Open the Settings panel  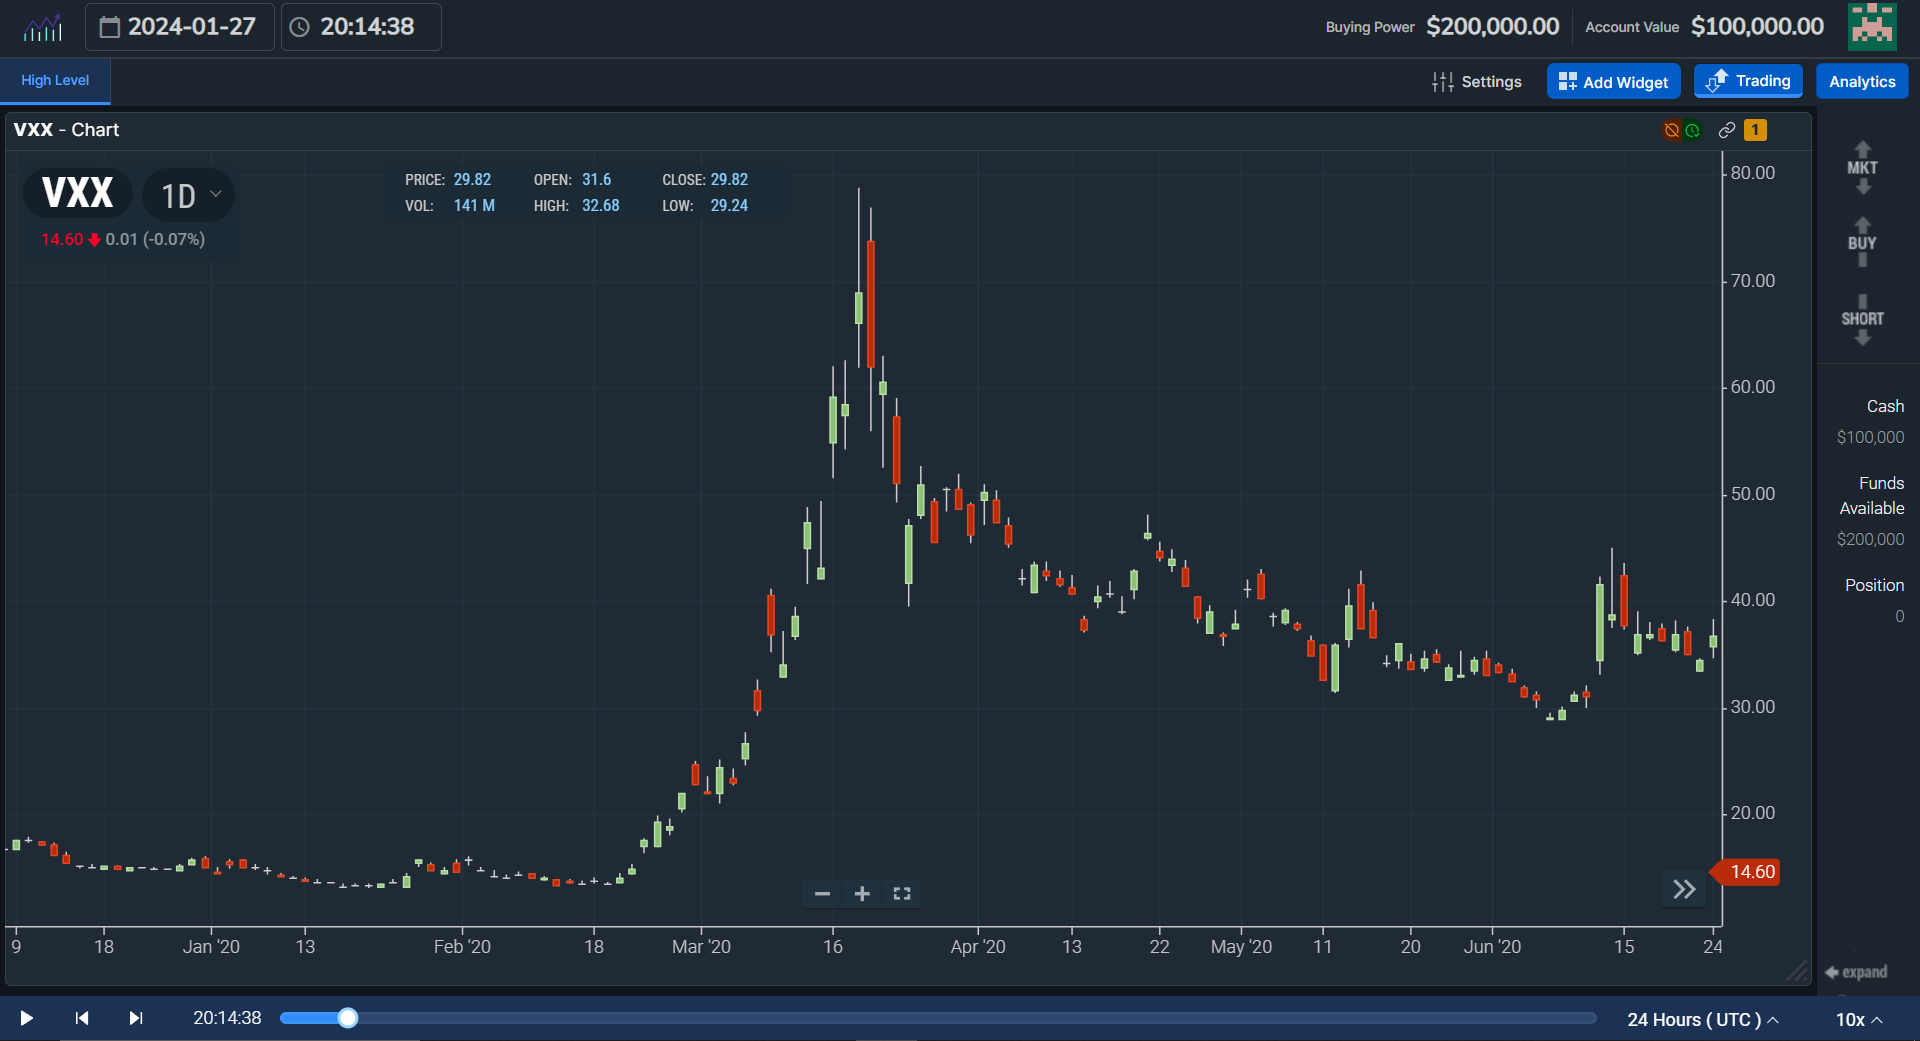click(x=1477, y=81)
